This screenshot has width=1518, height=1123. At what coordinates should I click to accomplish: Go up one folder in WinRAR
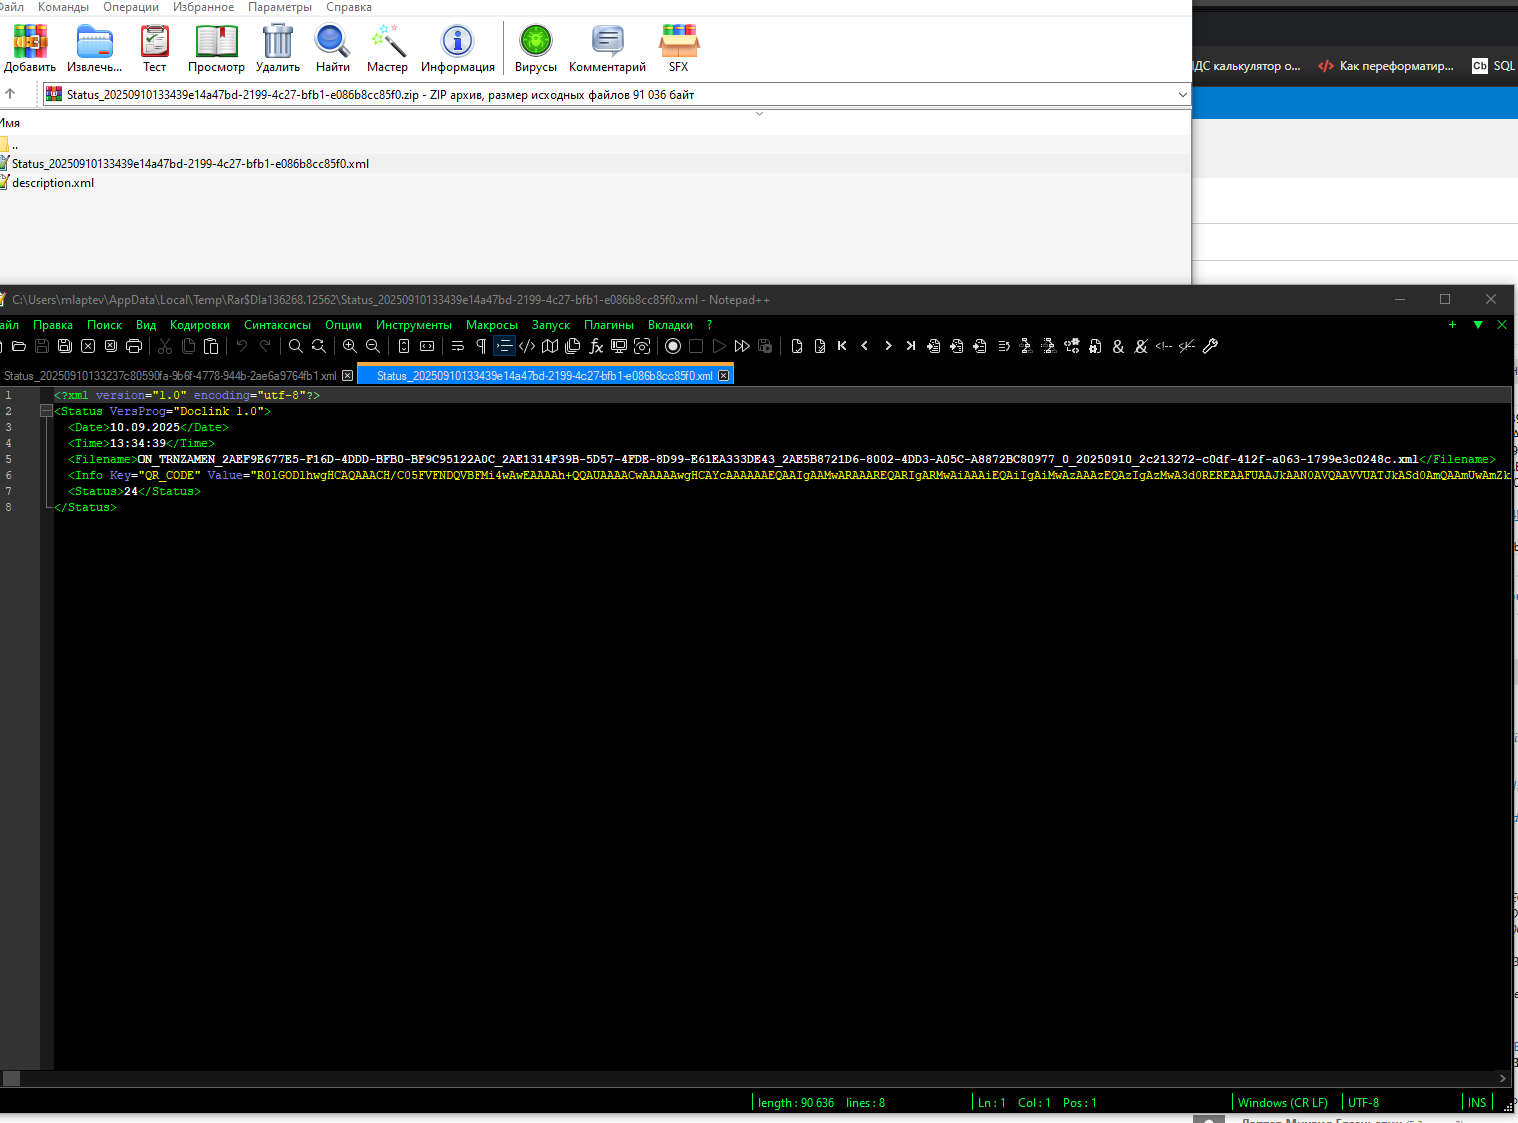[x=10, y=94]
